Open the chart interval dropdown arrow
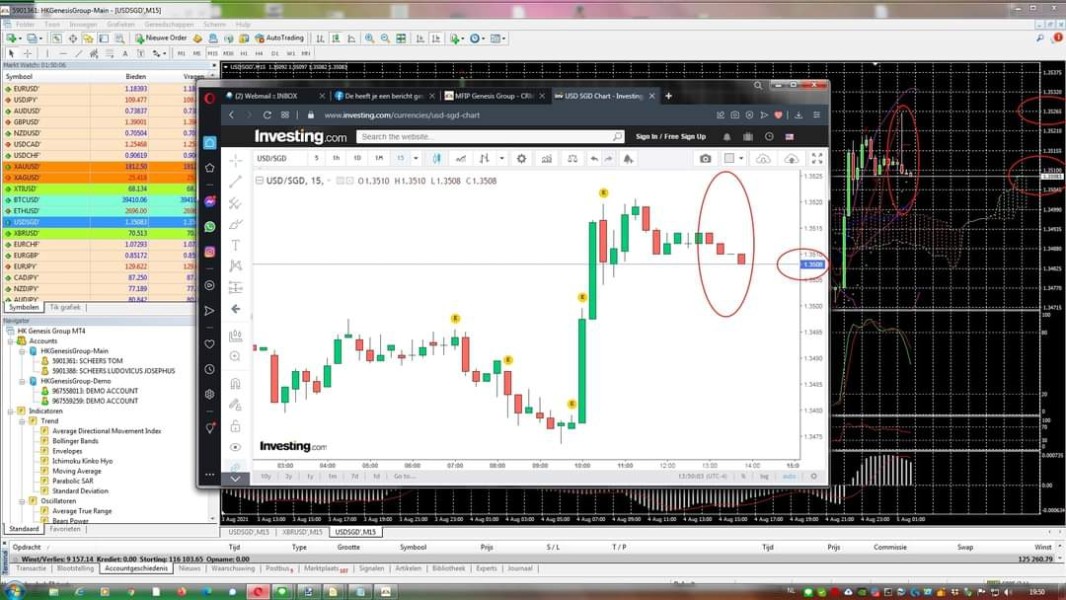 pos(416,158)
